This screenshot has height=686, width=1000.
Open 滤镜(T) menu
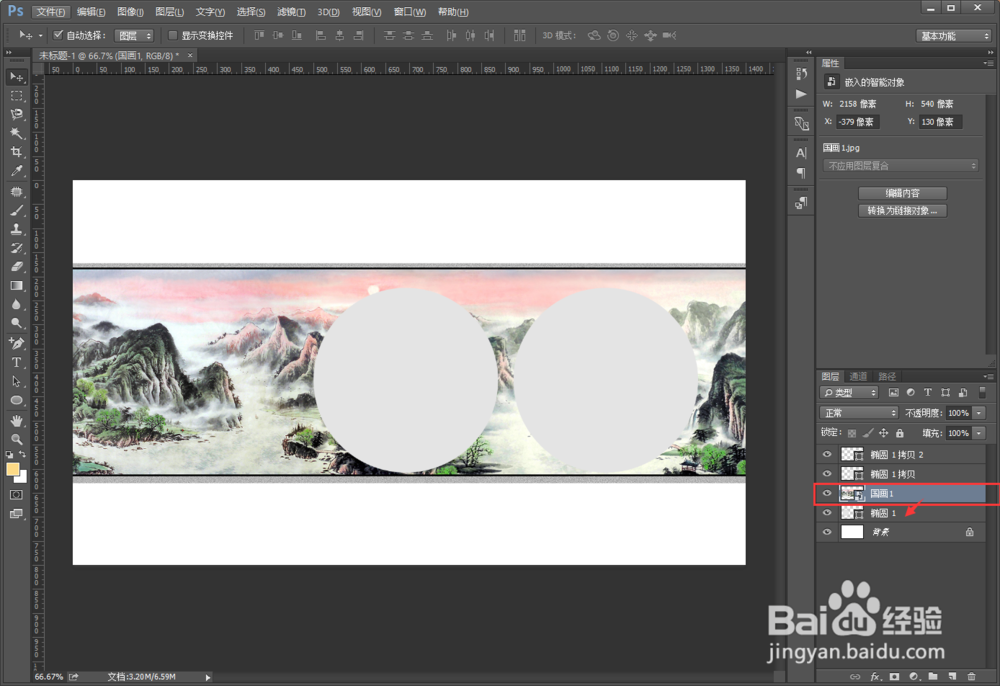(291, 12)
